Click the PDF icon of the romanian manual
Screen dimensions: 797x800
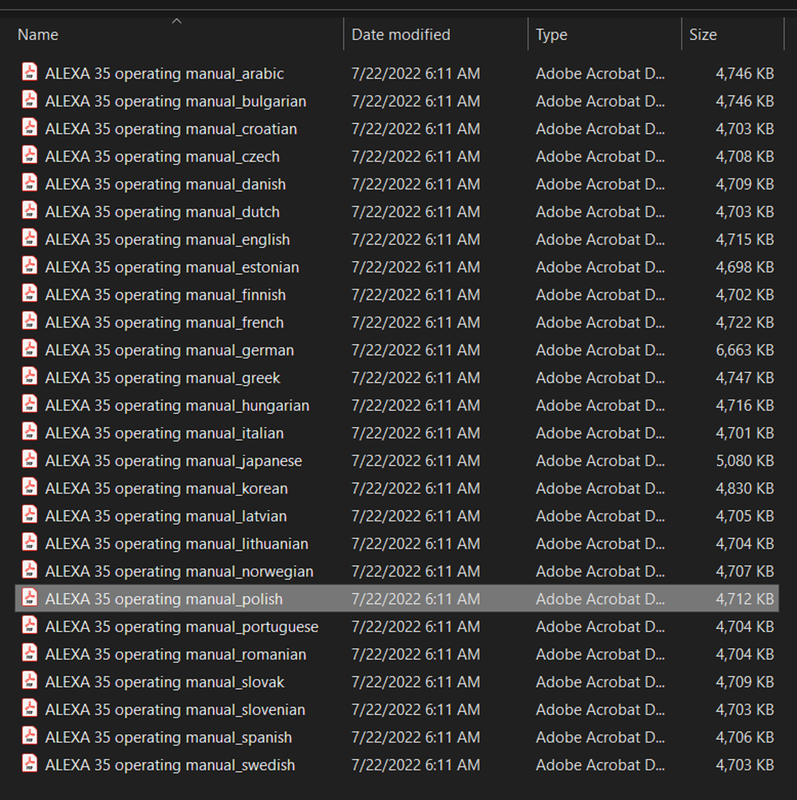30,653
